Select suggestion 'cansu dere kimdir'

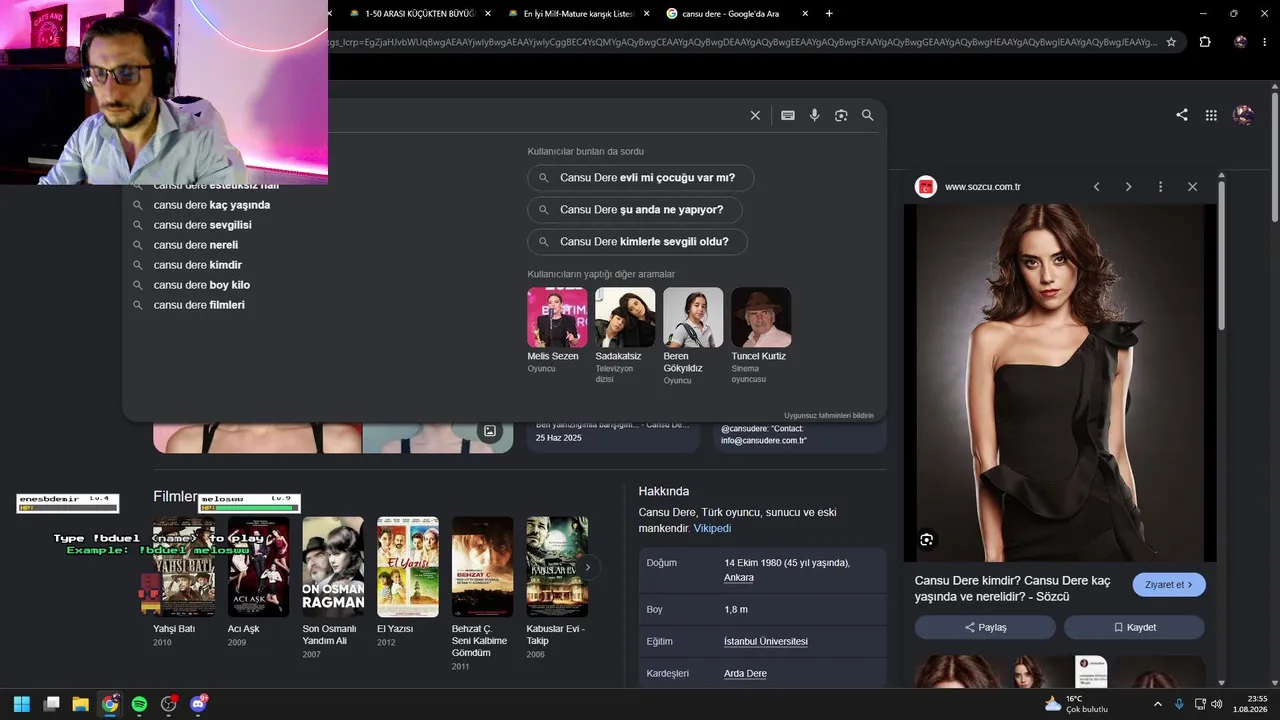198,265
